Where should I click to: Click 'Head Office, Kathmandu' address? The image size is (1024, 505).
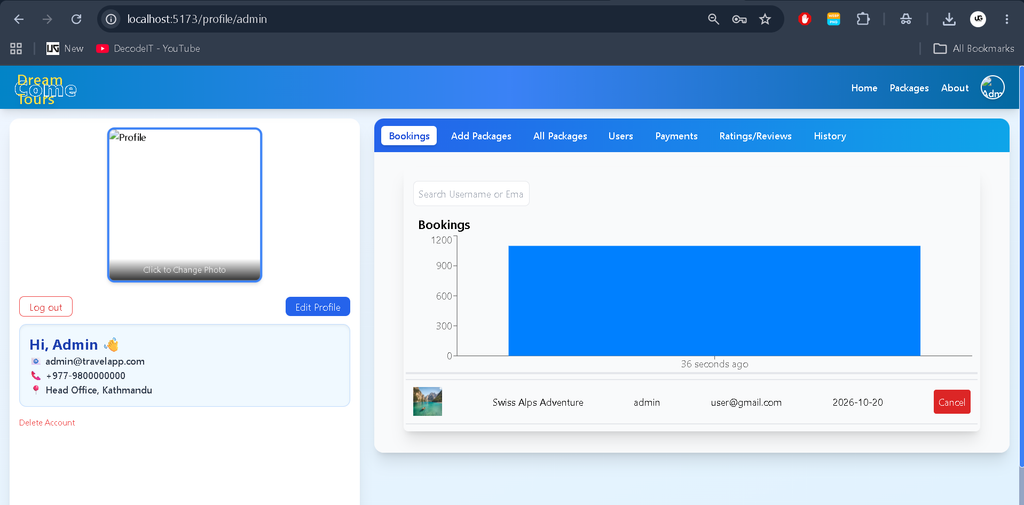point(99,390)
